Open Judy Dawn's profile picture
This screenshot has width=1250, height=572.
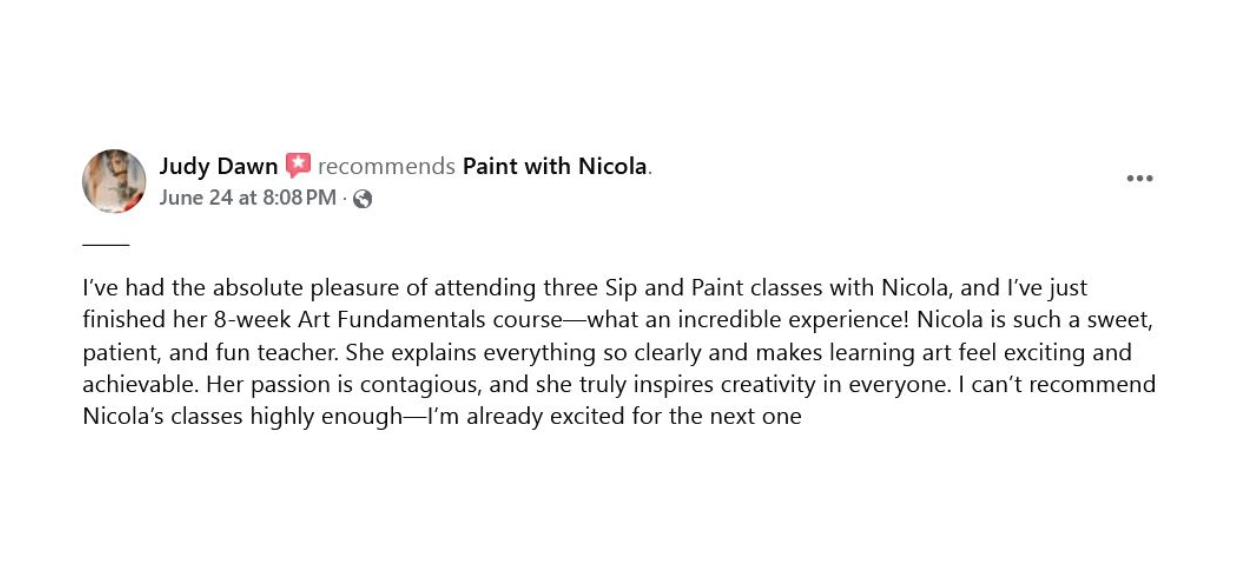pyautogui.click(x=114, y=181)
